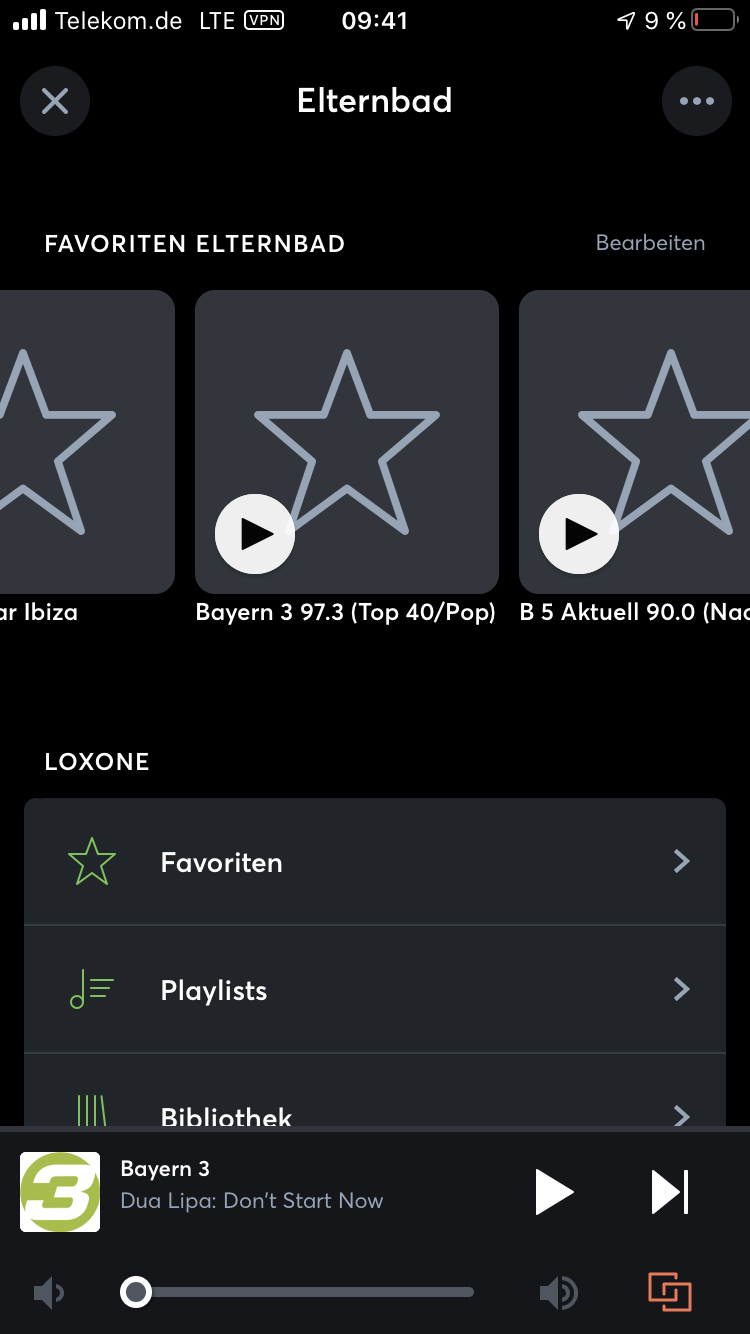Tap Bearbeiten to edit favorites

650,243
